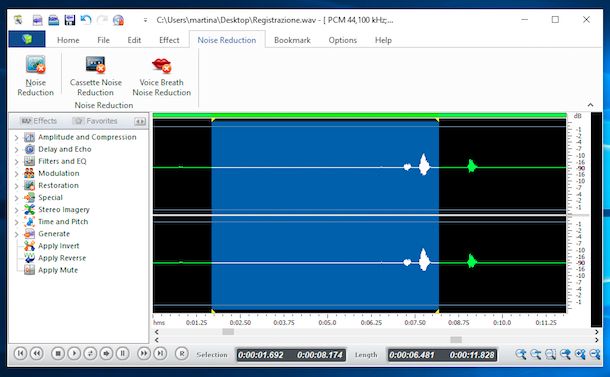
Task: Select Stereo Imagery tree label
Action: [x=64, y=210]
